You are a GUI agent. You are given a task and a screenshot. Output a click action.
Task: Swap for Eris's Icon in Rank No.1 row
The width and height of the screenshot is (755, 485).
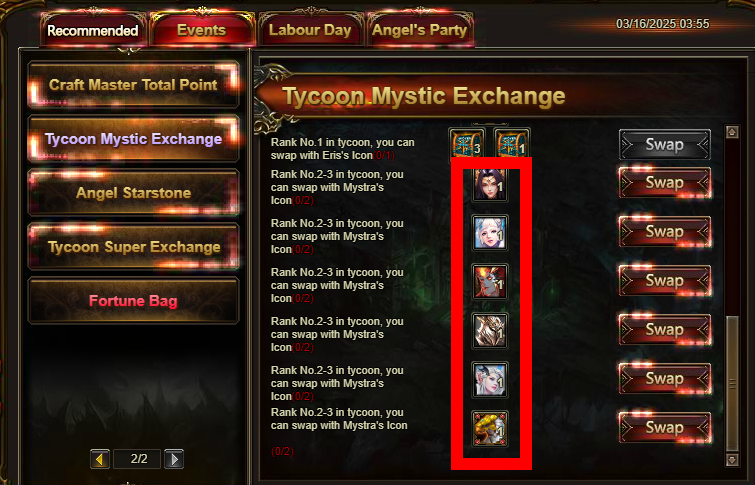click(664, 144)
